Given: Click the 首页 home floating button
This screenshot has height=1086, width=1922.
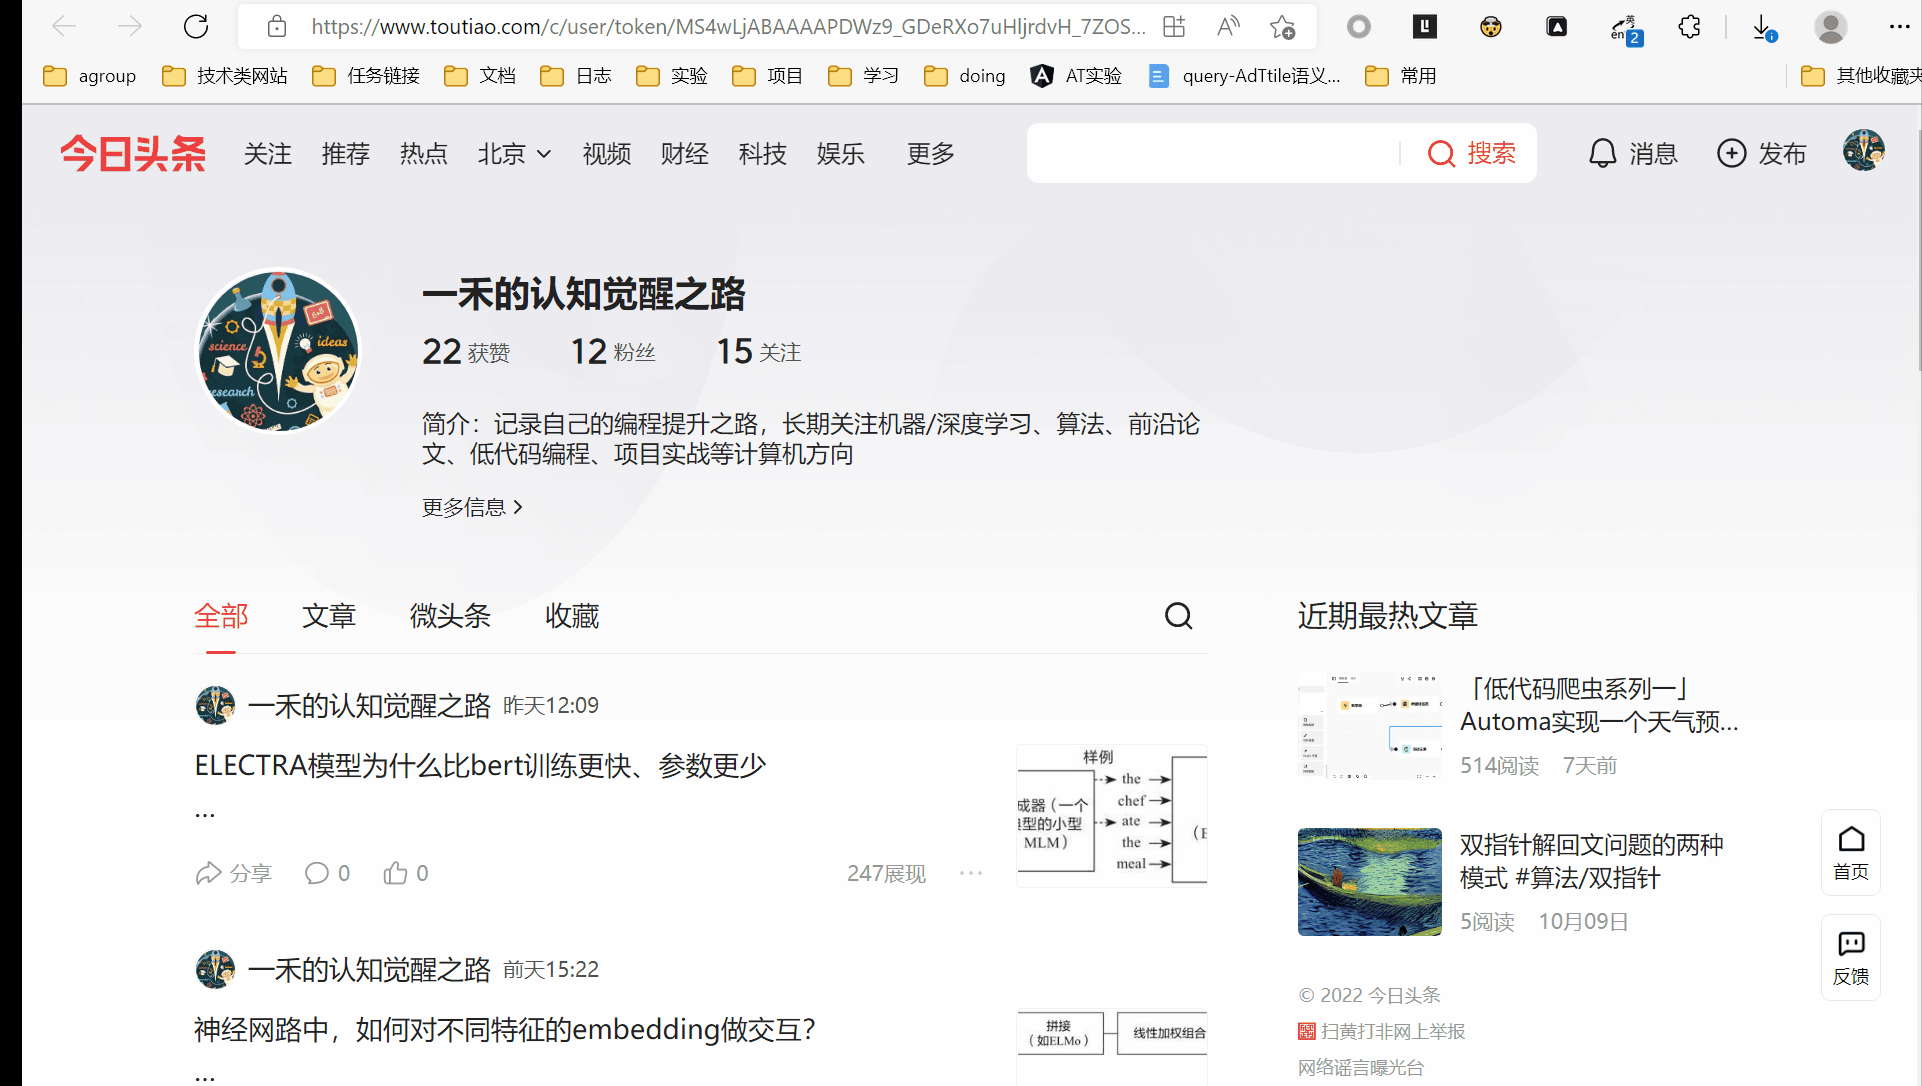Looking at the screenshot, I should pos(1851,853).
